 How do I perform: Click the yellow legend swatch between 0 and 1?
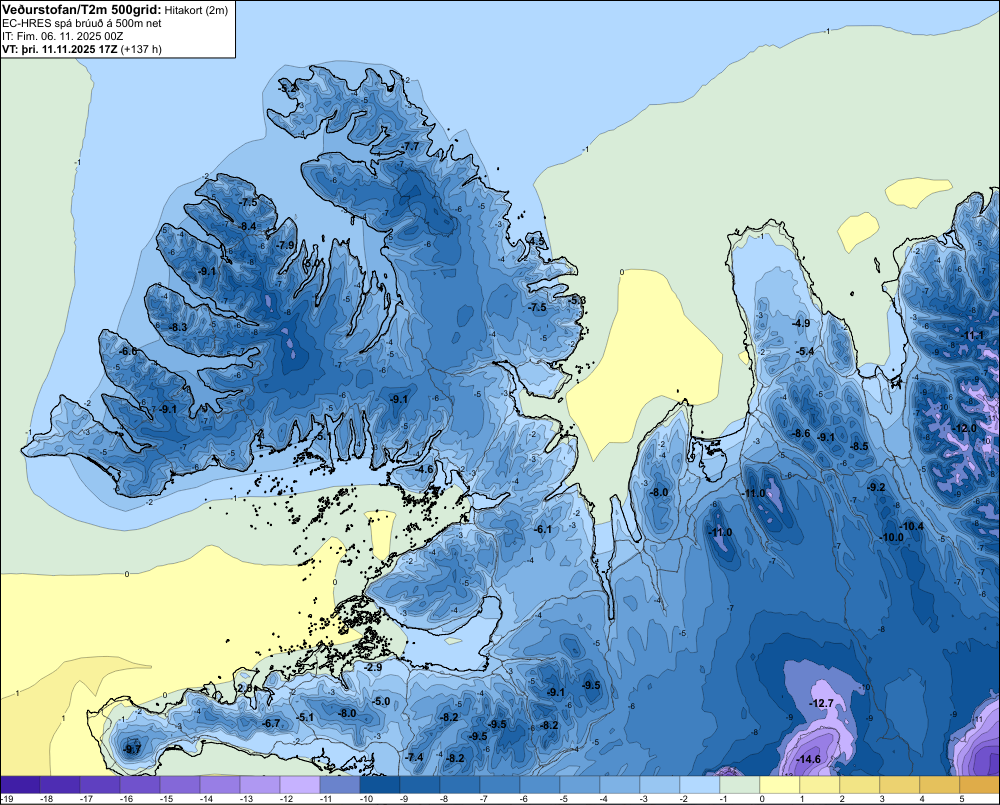(779, 785)
